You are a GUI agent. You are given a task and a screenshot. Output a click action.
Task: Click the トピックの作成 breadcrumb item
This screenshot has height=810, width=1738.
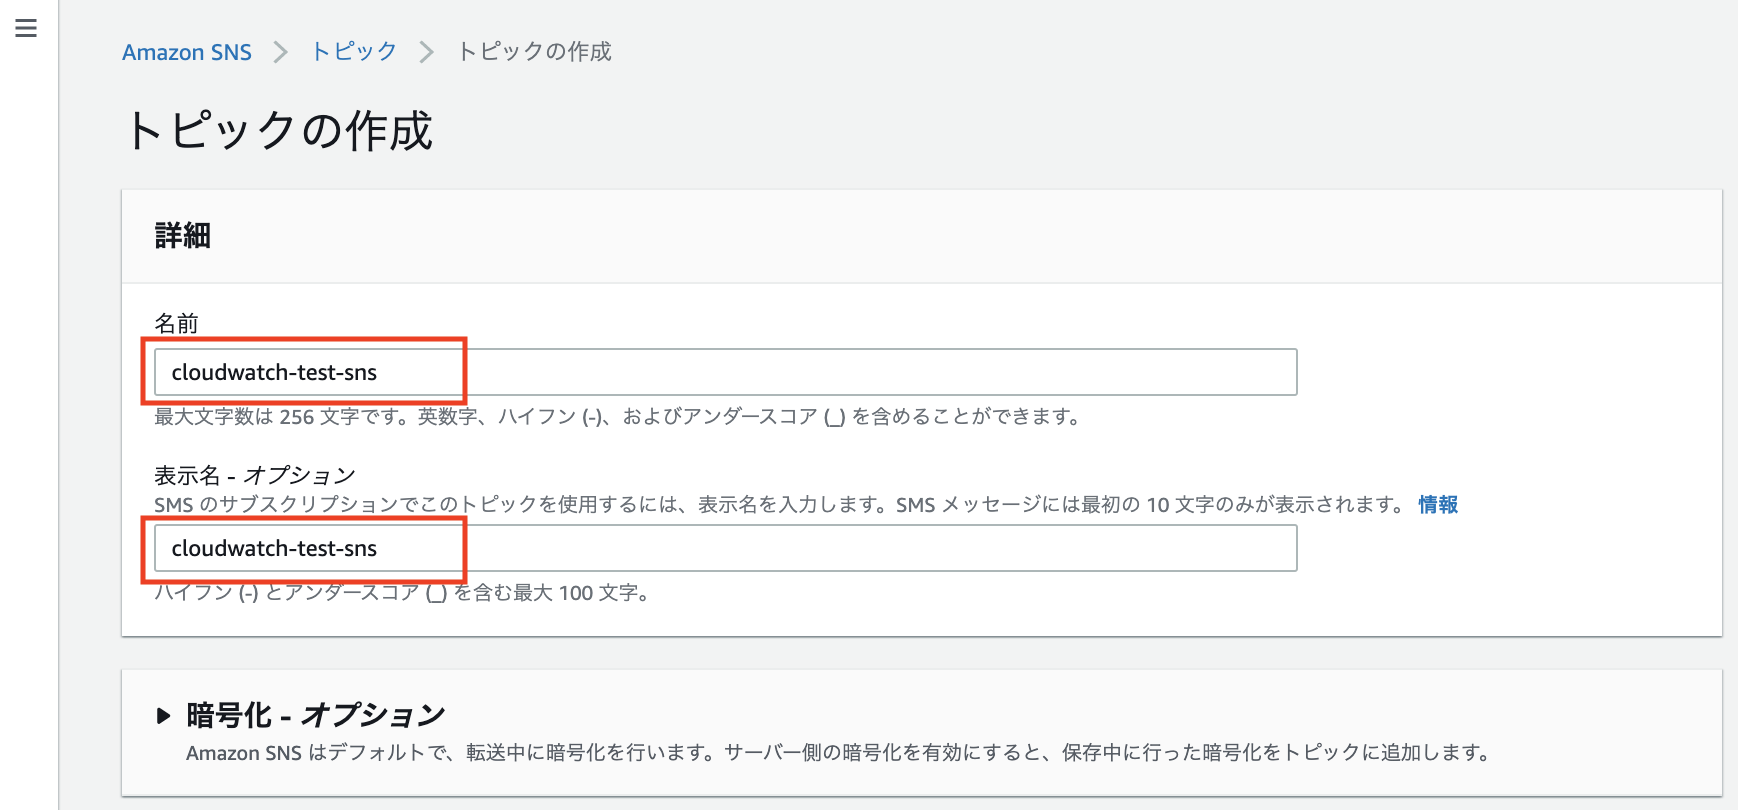coord(534,51)
